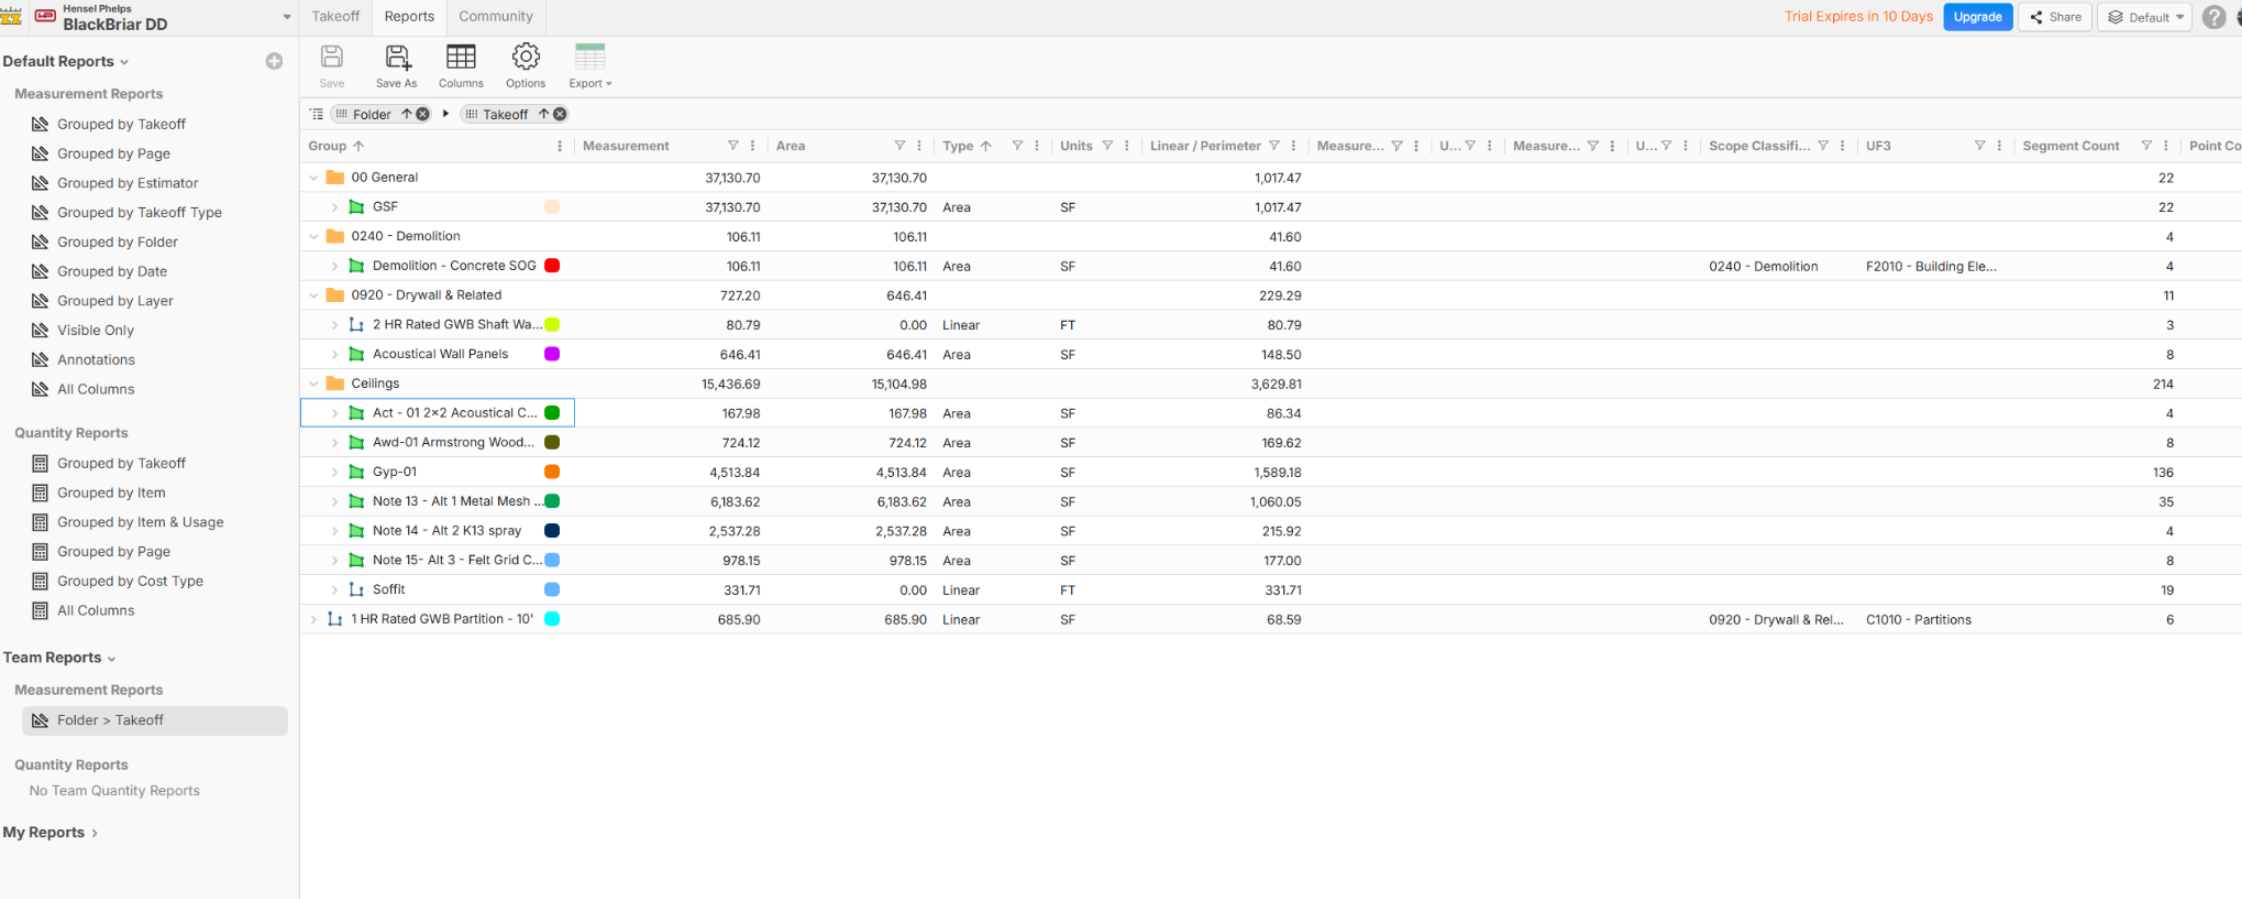Viewport: 2242px width, 899px height.
Task: Expand the Gyp-01 takeoff row
Action: (335, 472)
